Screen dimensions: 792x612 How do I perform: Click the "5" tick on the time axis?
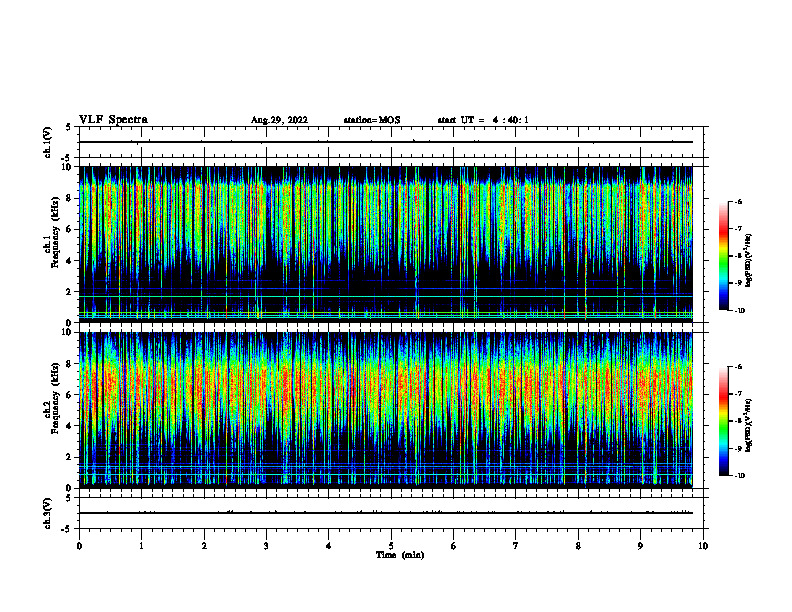[x=391, y=546]
